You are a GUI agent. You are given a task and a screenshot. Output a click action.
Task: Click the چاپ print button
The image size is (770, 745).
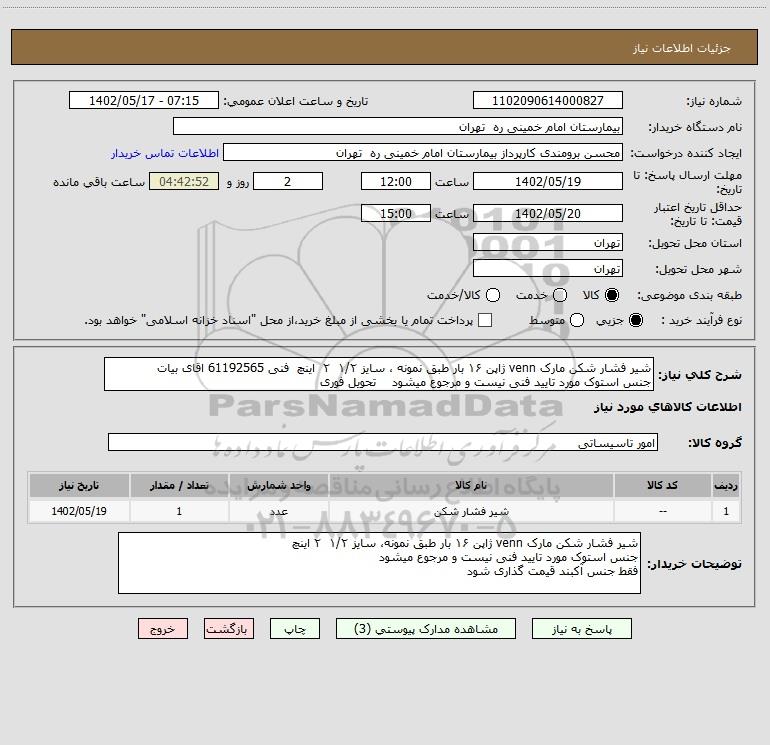pyautogui.click(x=295, y=629)
